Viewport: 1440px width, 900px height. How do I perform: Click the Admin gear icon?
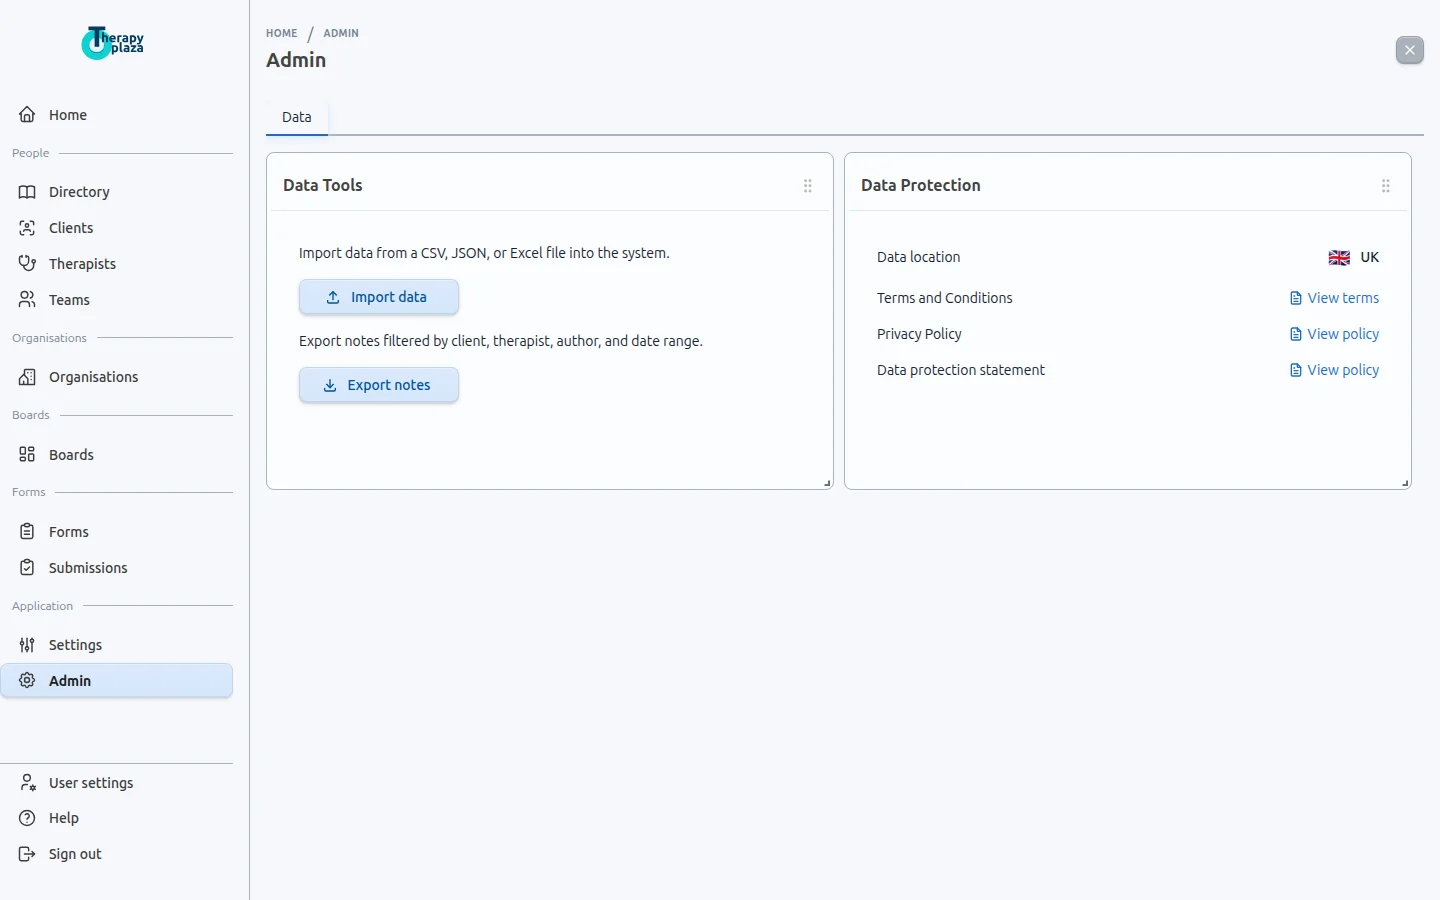27,681
